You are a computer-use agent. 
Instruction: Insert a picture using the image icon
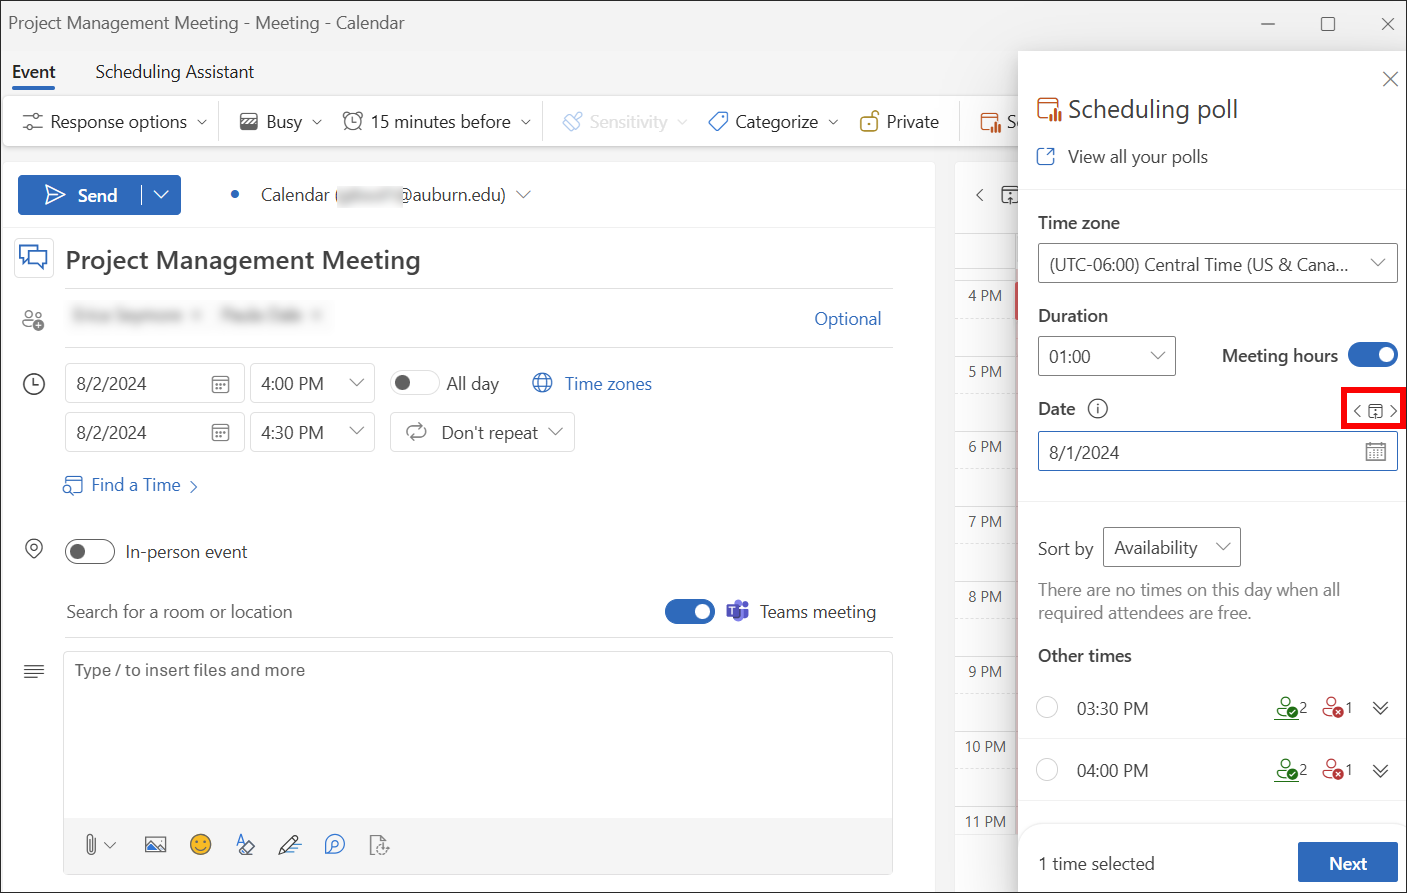pos(155,845)
